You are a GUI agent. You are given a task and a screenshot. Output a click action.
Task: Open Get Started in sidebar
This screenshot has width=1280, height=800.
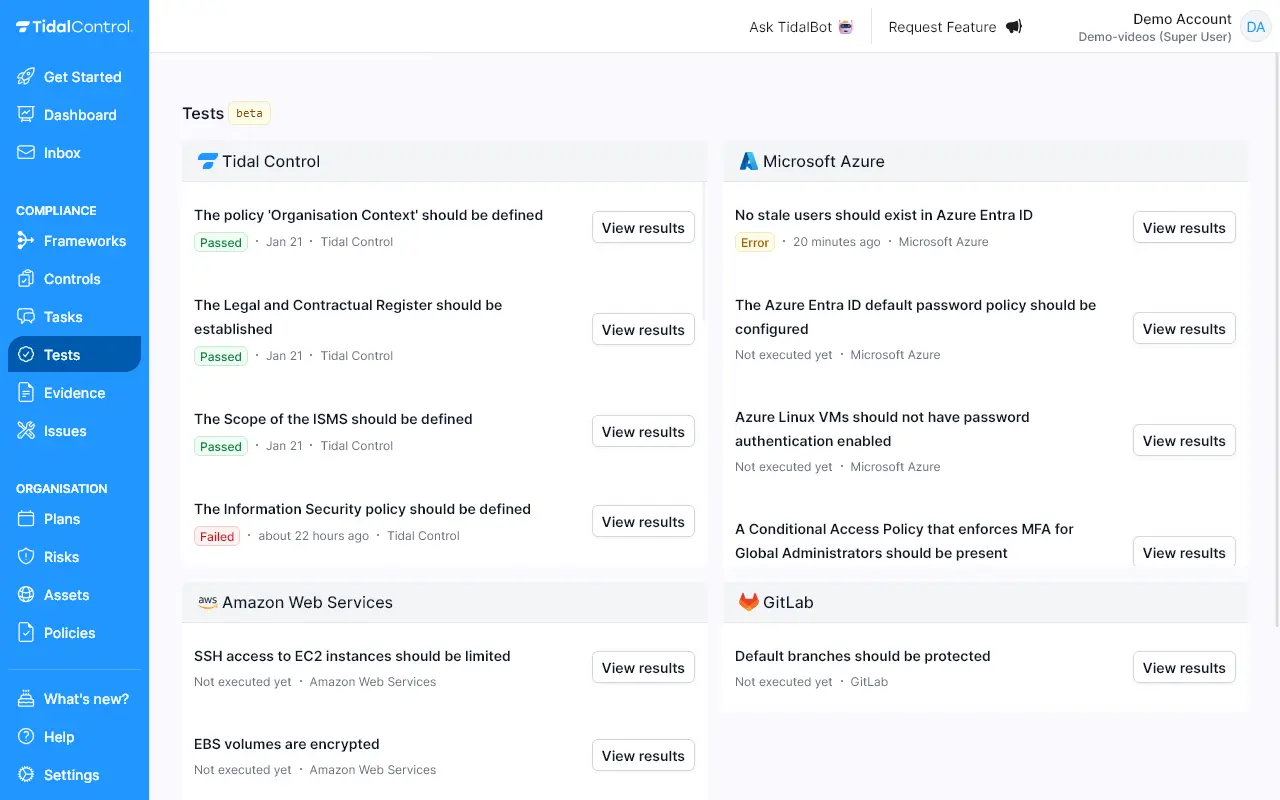click(x=74, y=77)
